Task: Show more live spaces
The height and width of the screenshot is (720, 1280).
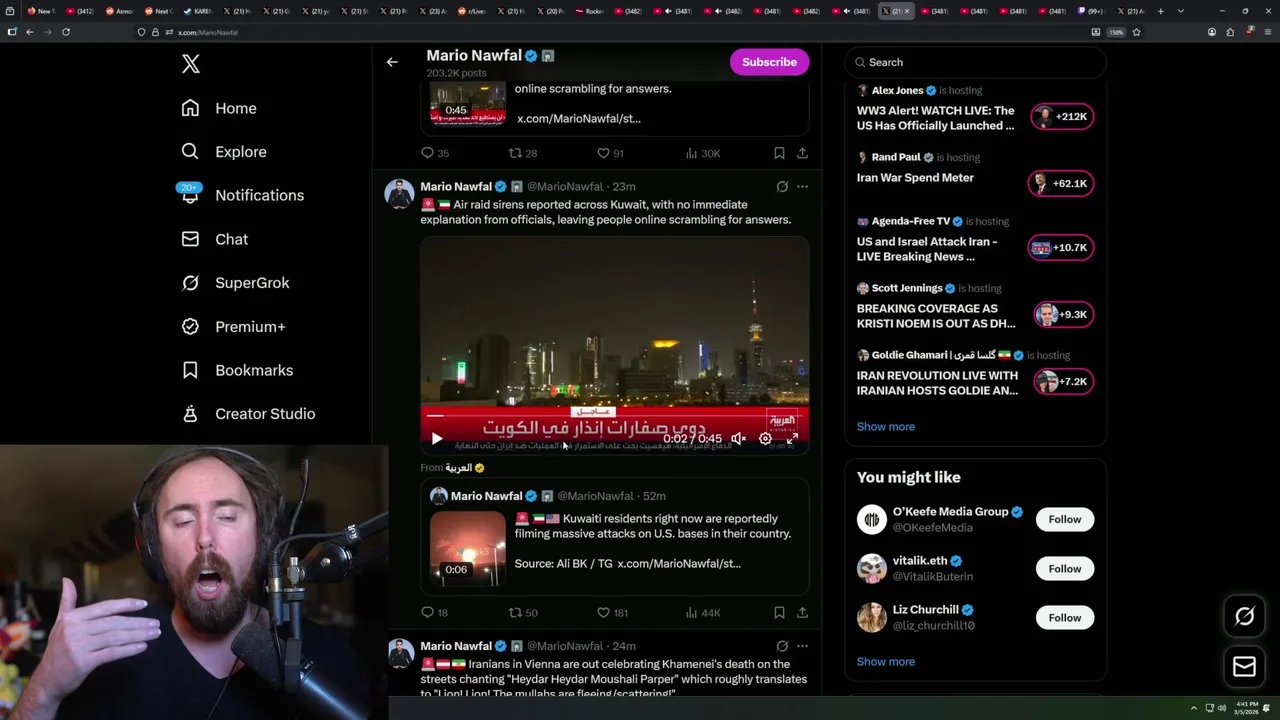Action: point(886,426)
